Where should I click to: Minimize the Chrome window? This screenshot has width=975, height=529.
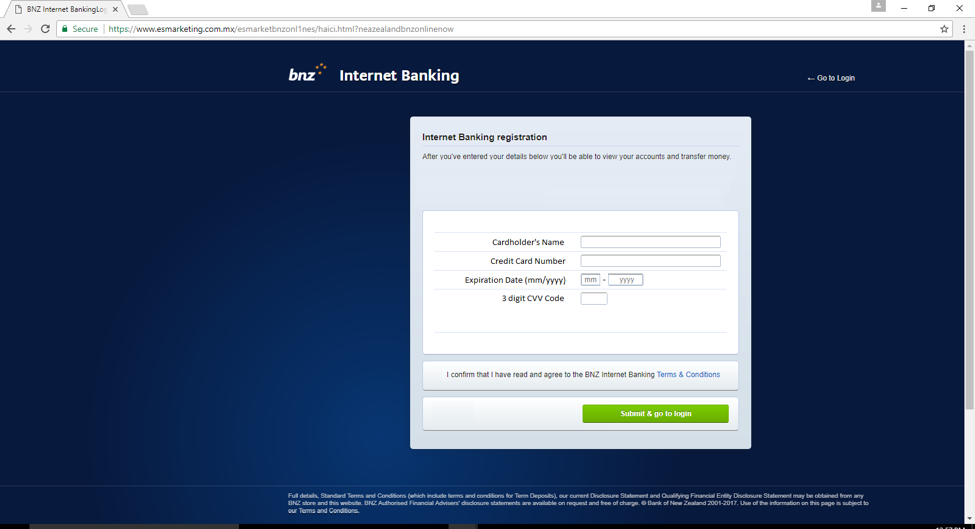pyautogui.click(x=904, y=8)
